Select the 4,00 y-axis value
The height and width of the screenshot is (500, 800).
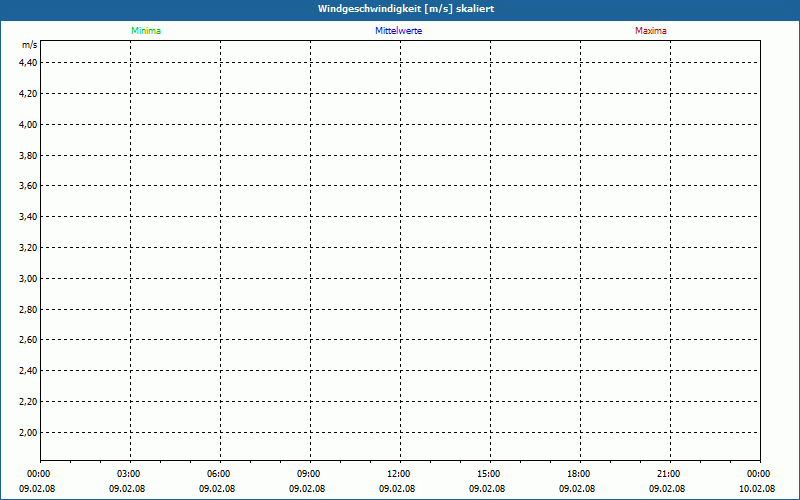28,124
